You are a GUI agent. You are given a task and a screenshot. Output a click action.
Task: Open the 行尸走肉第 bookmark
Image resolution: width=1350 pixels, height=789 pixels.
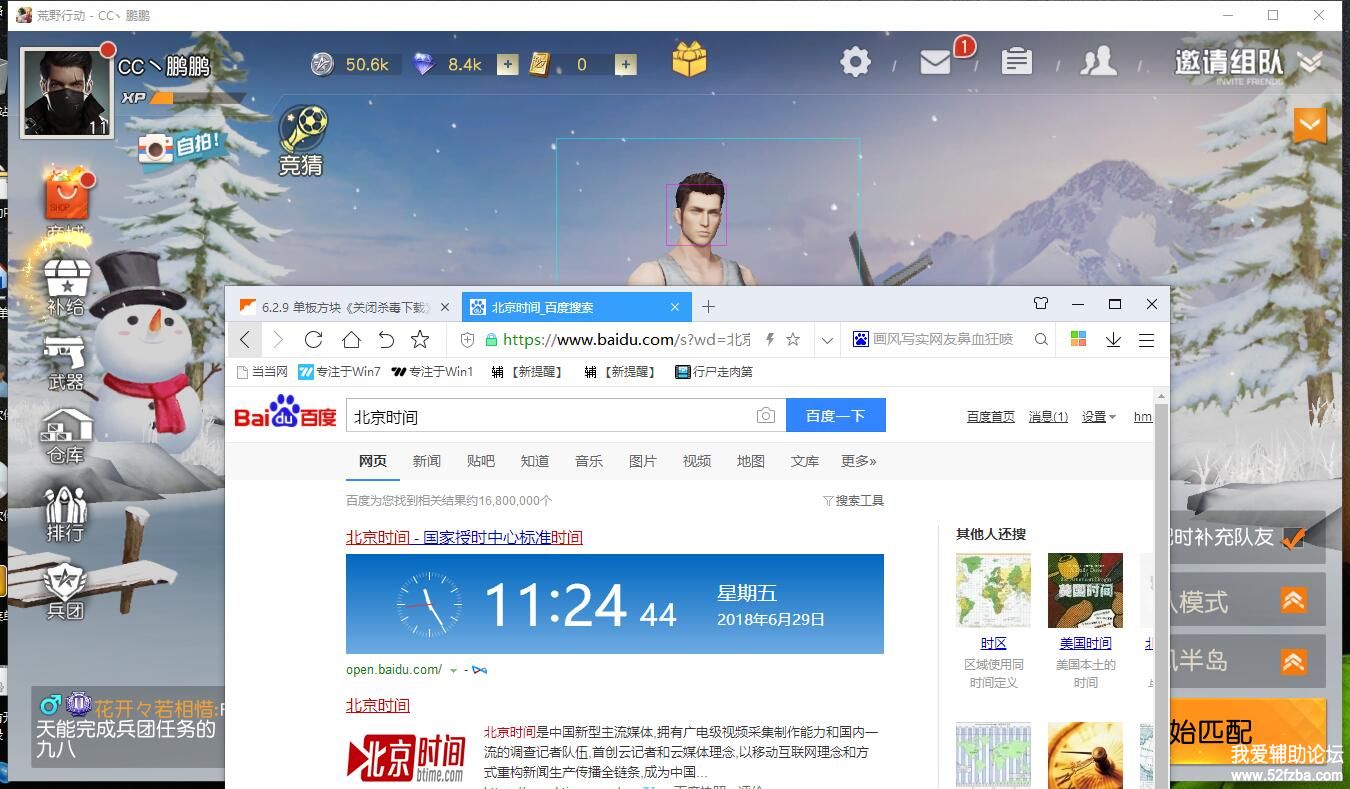click(x=714, y=372)
